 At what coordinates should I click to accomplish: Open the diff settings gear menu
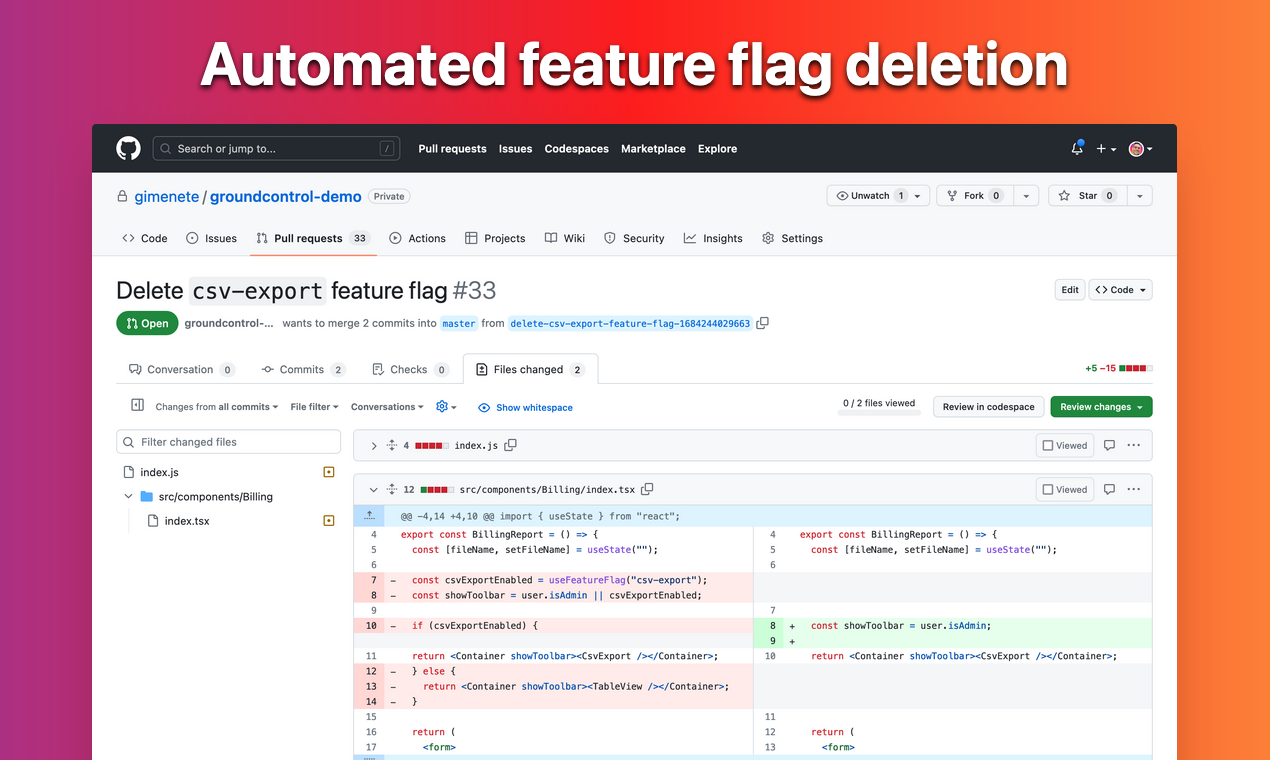[446, 407]
